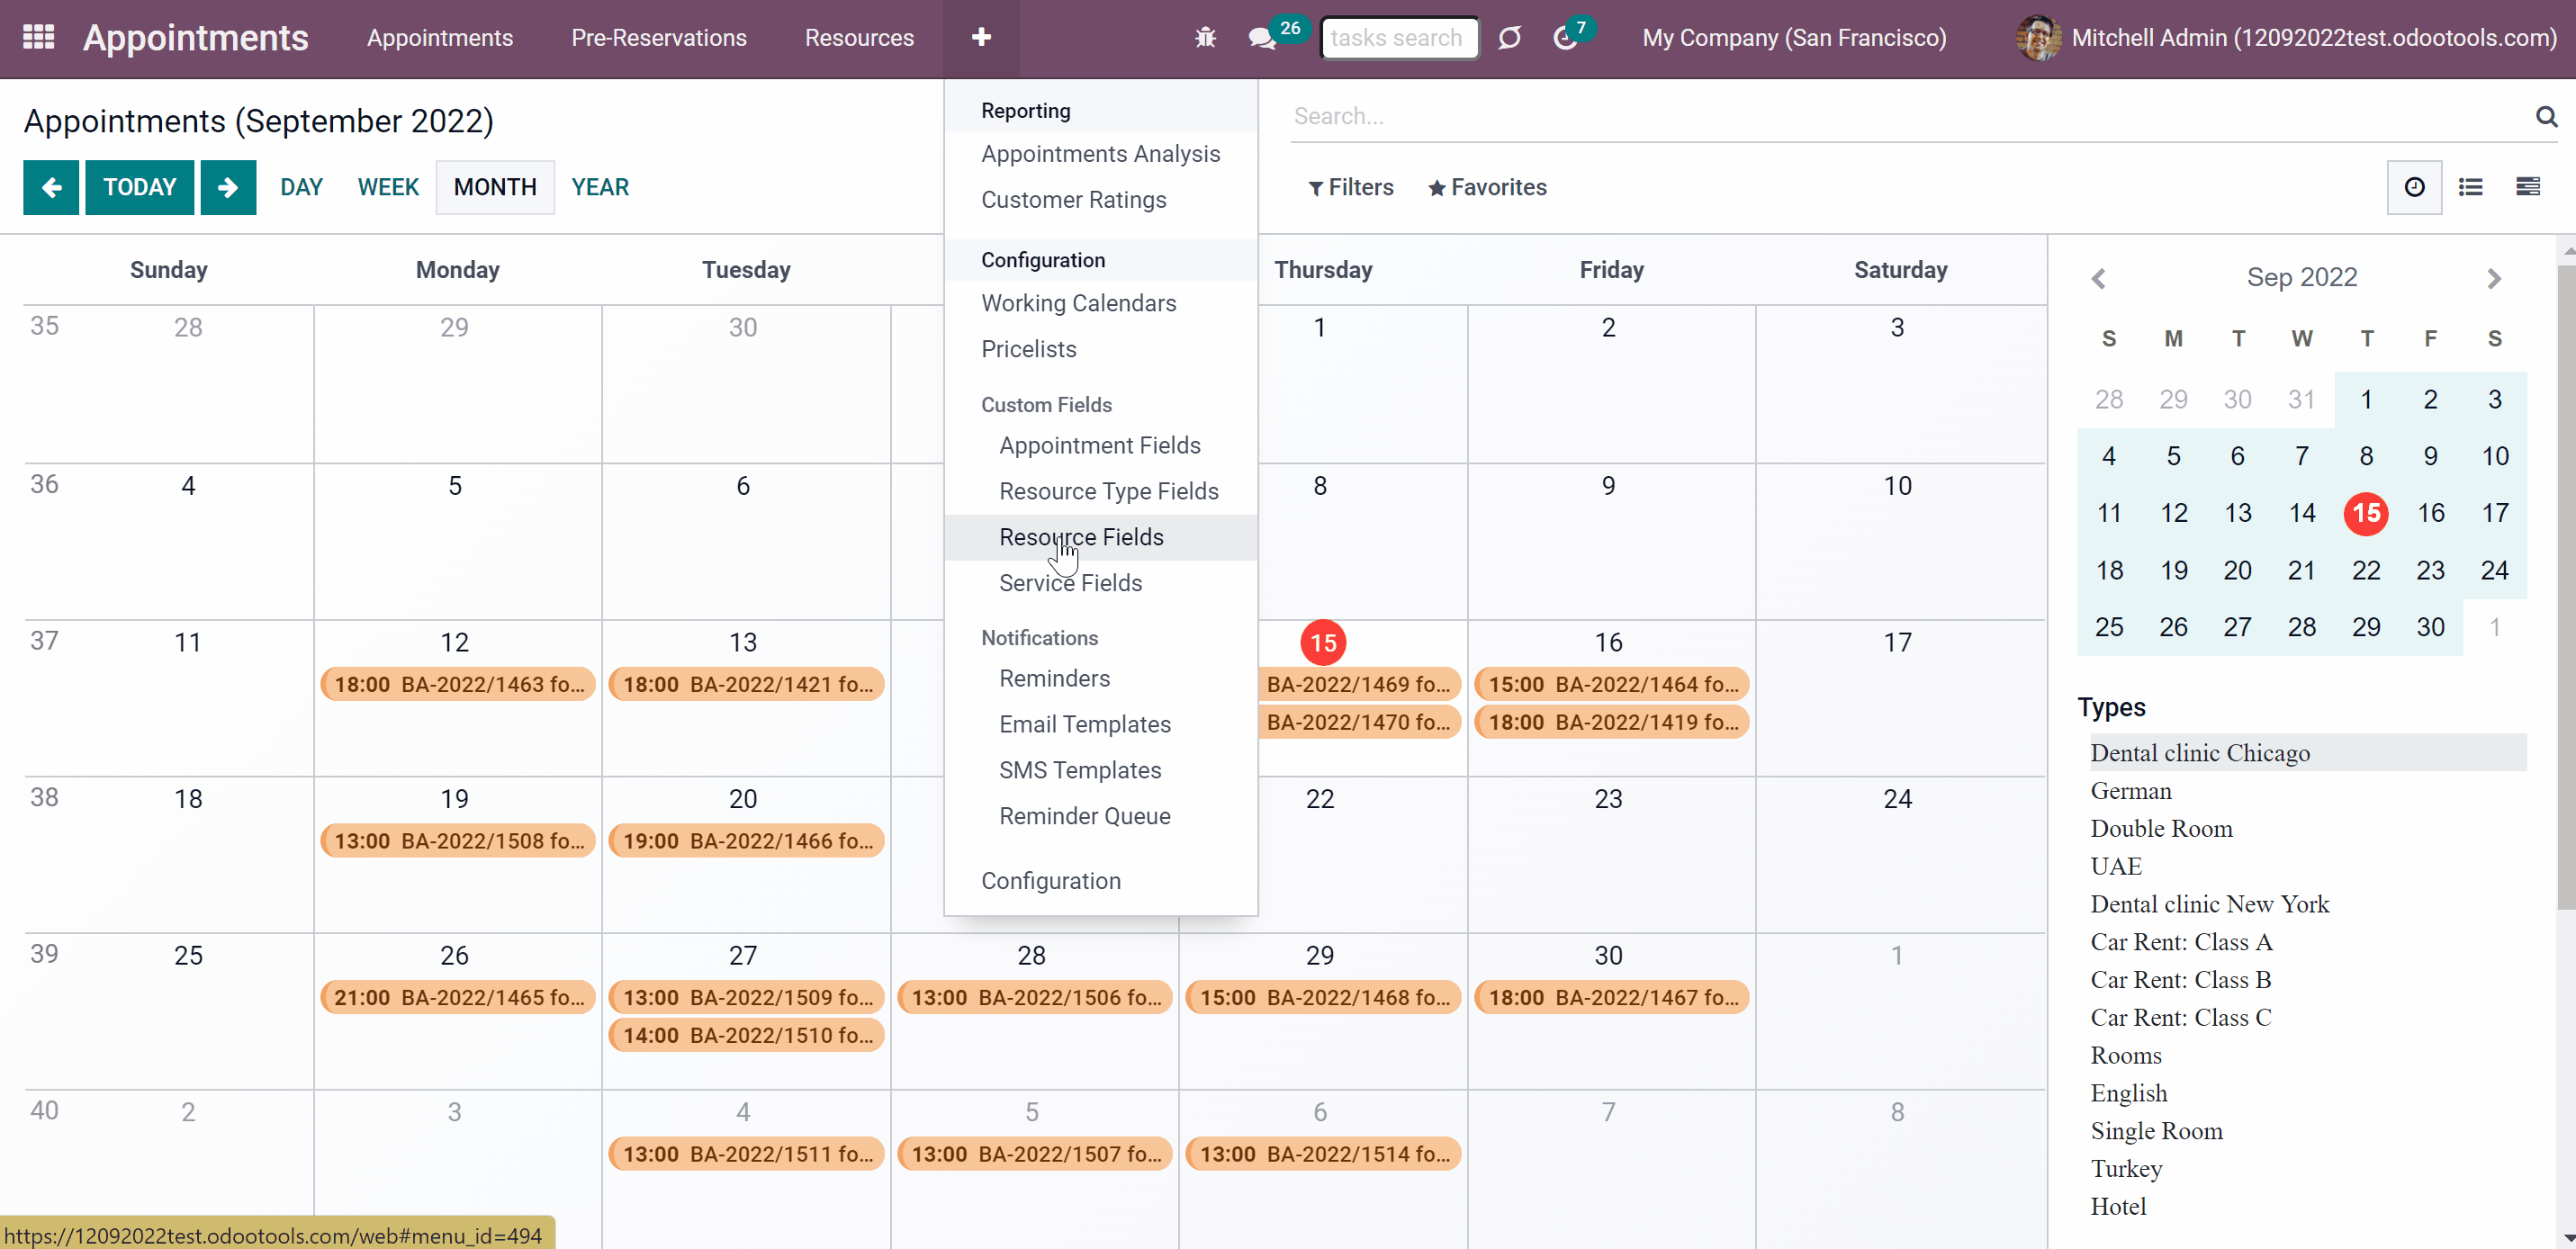Screen dimensions: 2576x1249
Task: Open the orange BA-2022/1463 appointment event
Action: click(458, 684)
